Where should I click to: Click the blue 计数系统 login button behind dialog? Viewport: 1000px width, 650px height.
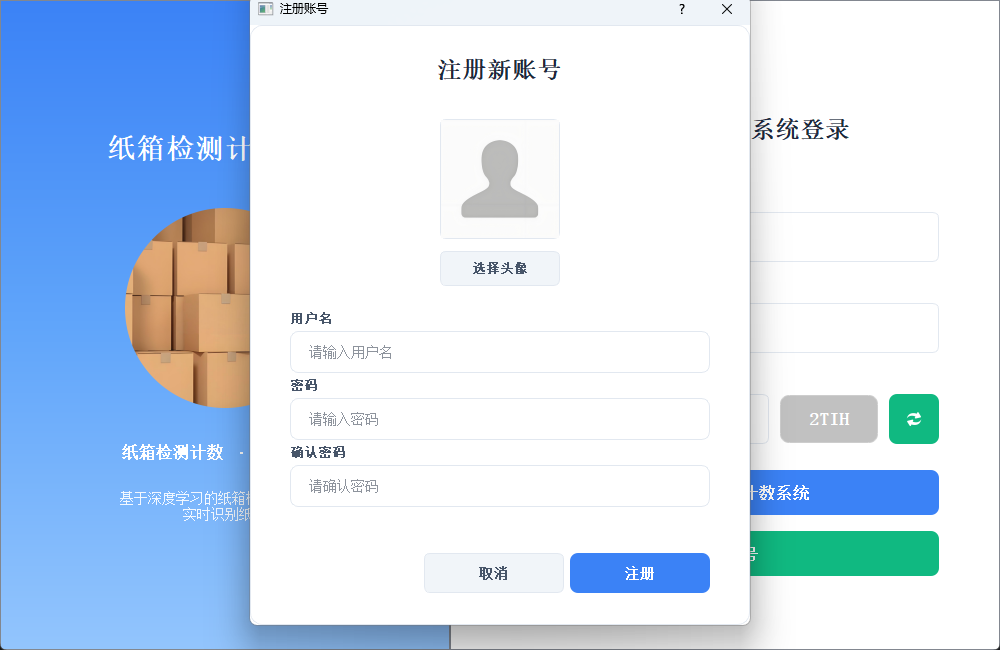pyautogui.click(x=844, y=492)
